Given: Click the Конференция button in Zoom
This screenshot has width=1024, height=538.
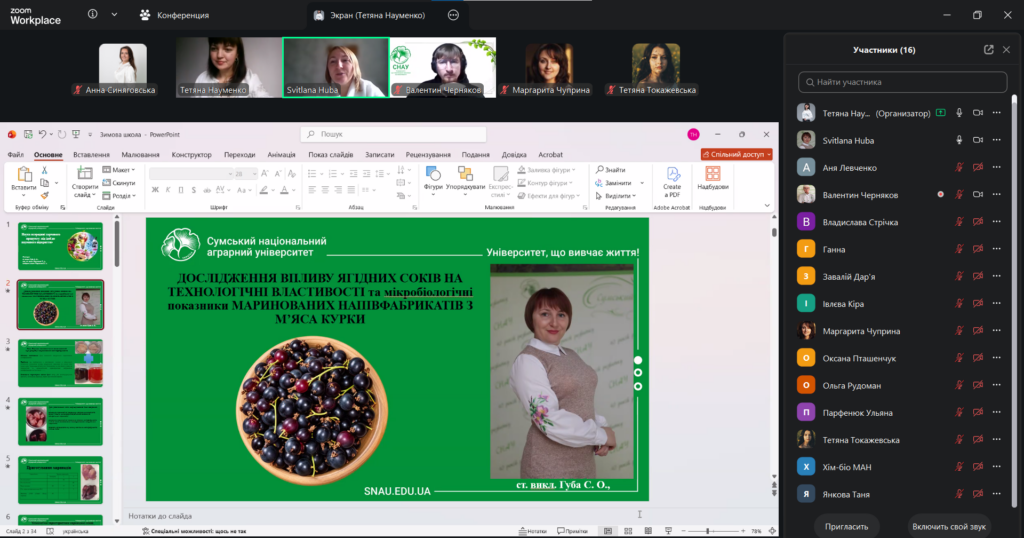Looking at the screenshot, I should (175, 15).
